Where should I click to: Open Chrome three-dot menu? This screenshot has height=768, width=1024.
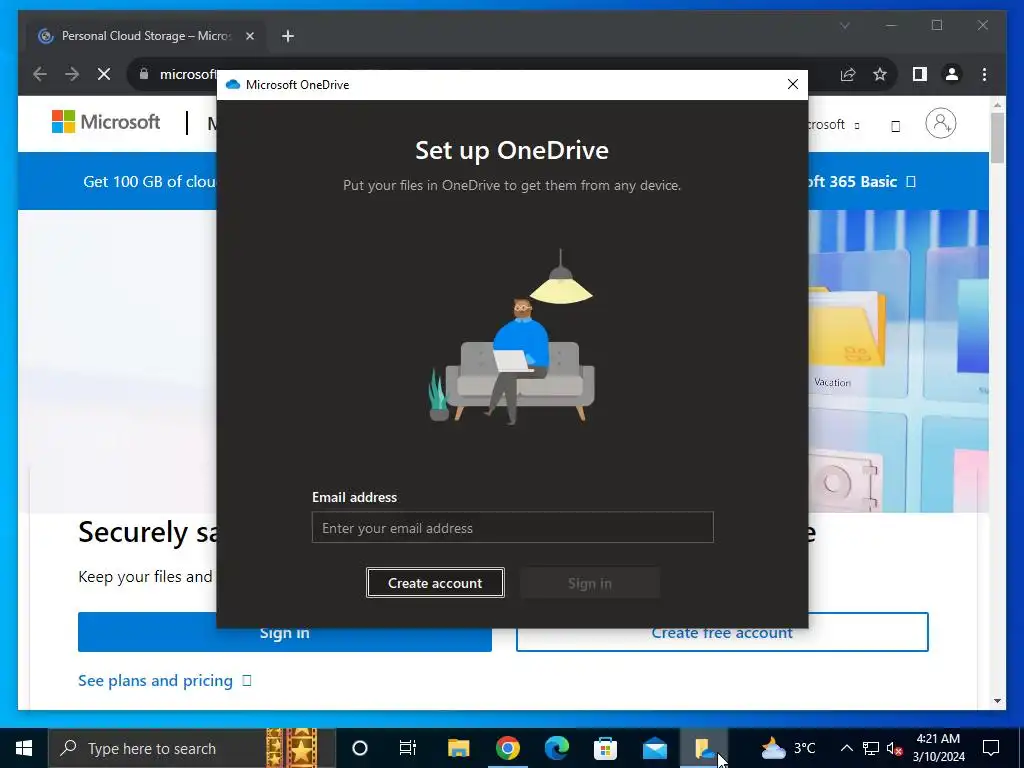coord(984,74)
